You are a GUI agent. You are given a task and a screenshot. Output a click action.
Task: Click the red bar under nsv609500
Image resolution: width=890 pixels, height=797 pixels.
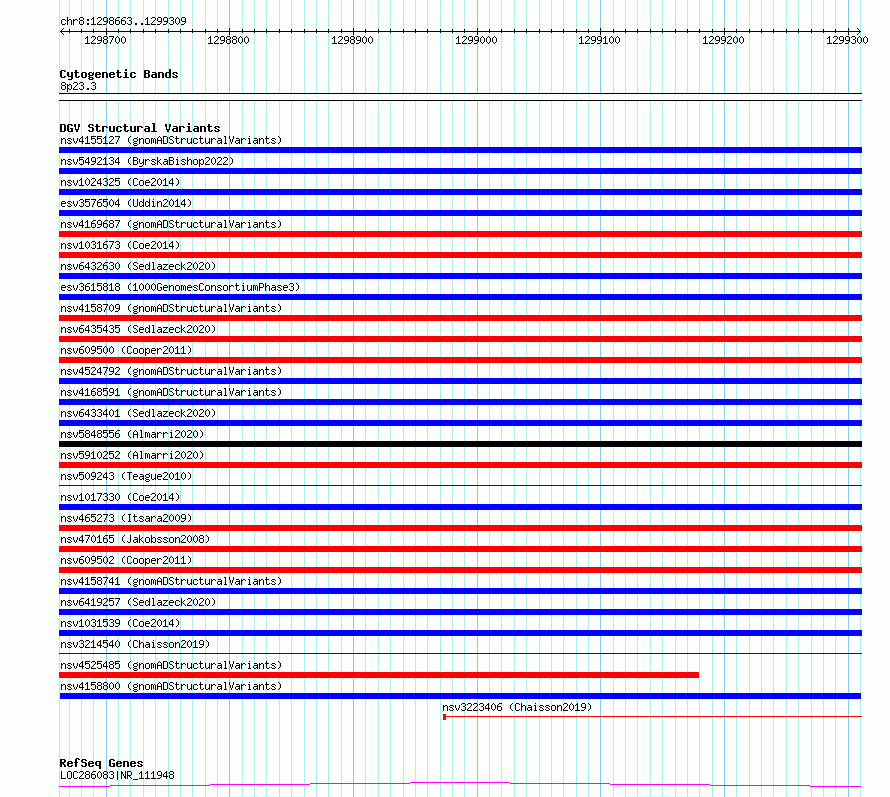(x=460, y=360)
